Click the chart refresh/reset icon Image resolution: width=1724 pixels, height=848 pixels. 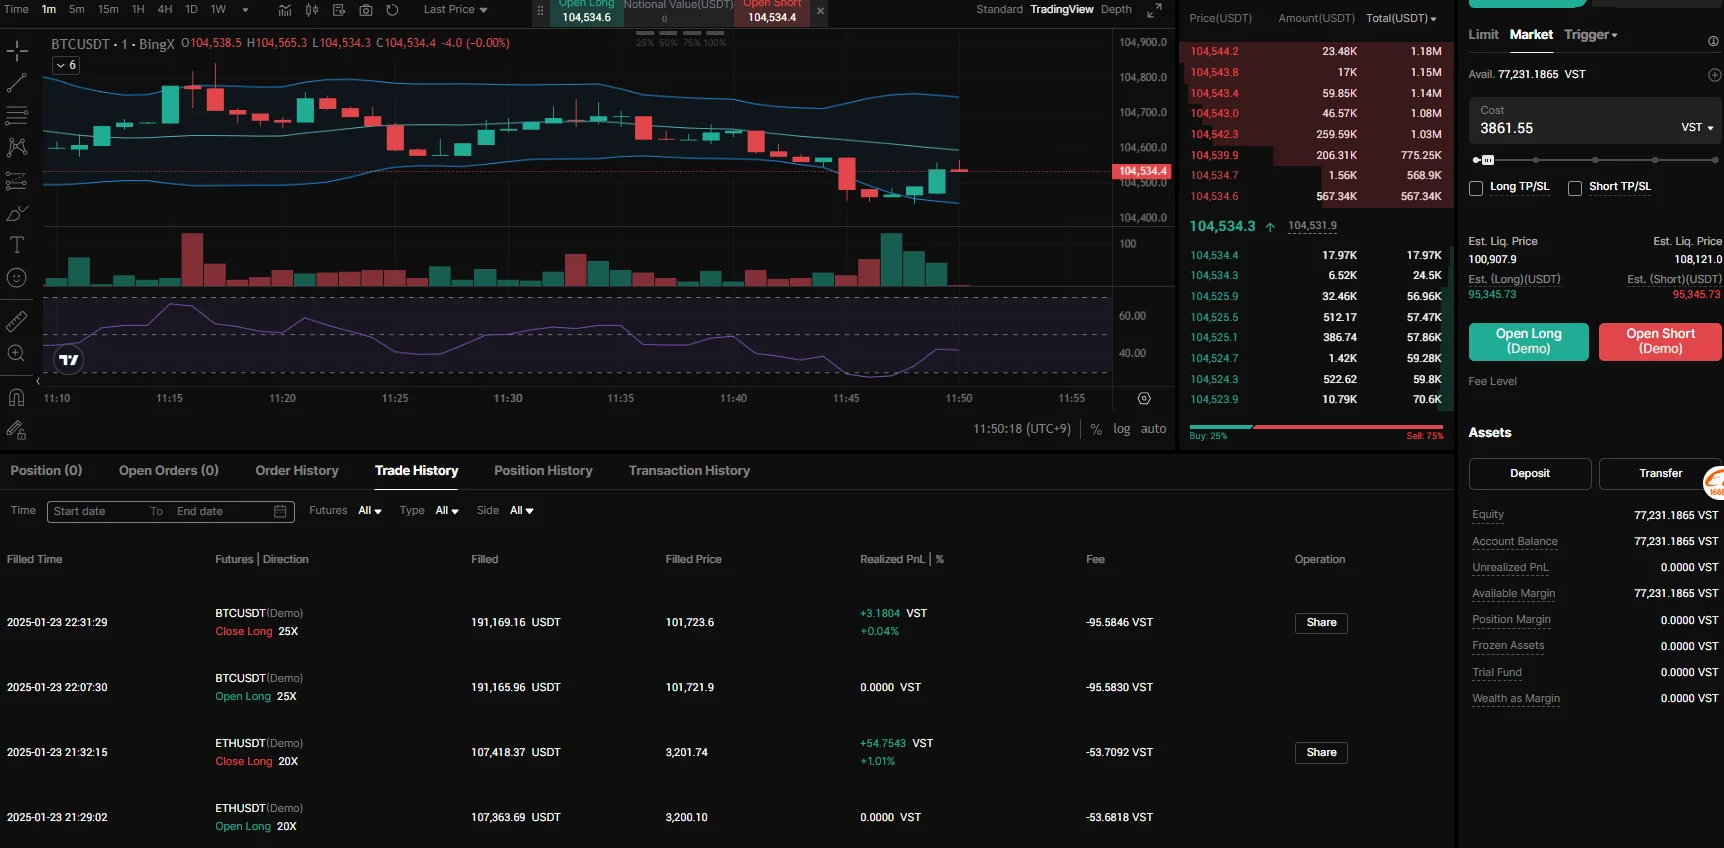tap(393, 10)
